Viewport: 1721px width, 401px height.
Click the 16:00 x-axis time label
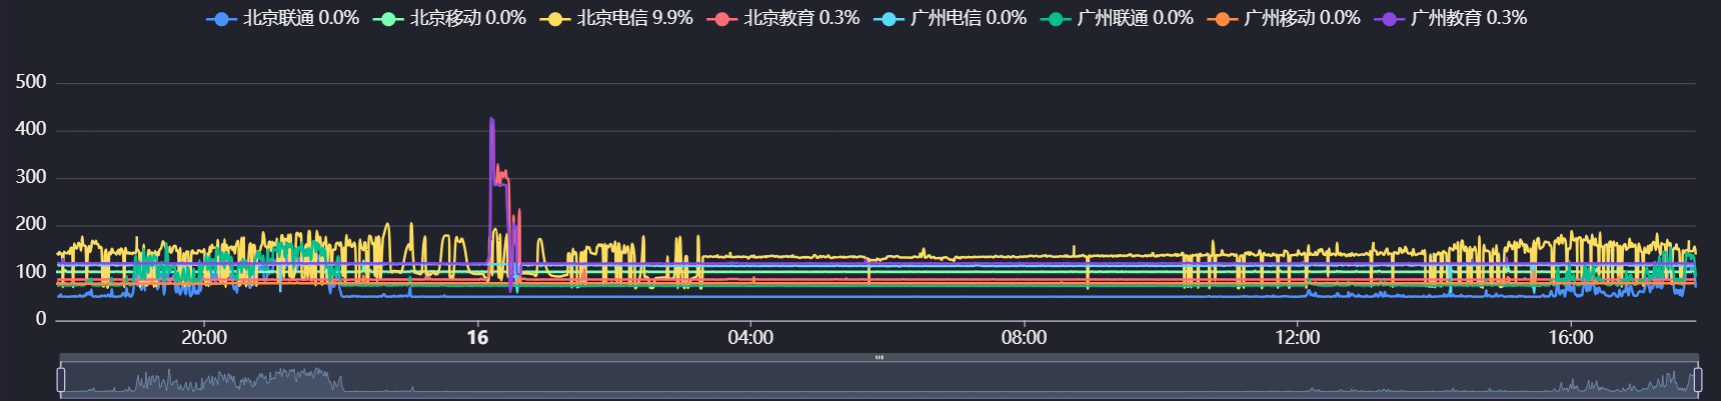coord(1570,338)
